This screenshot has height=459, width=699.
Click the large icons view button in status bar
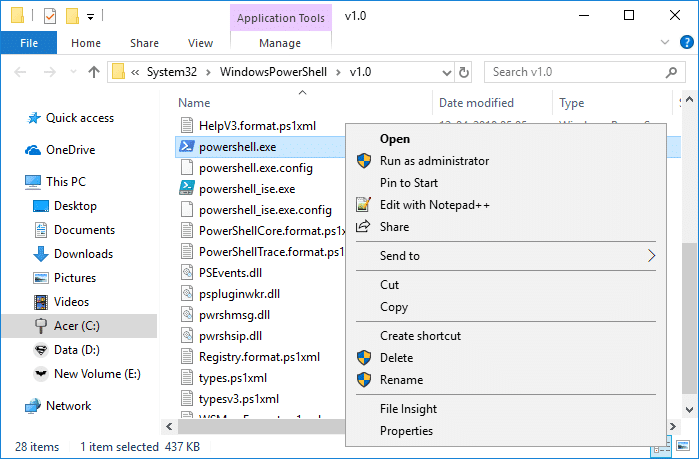coord(683,446)
